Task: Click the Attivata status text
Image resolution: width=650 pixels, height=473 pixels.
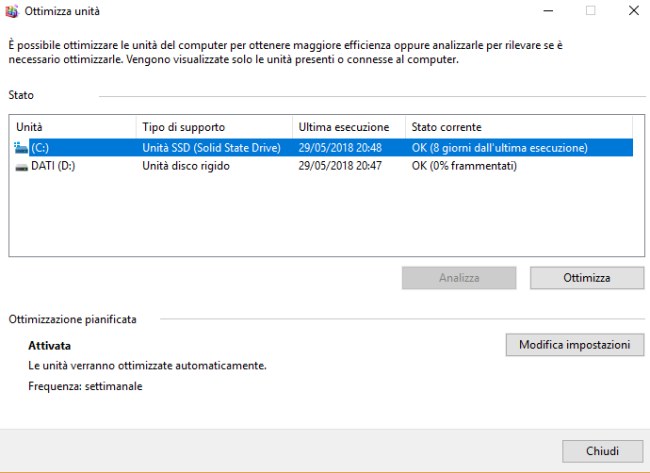Action: (49, 346)
